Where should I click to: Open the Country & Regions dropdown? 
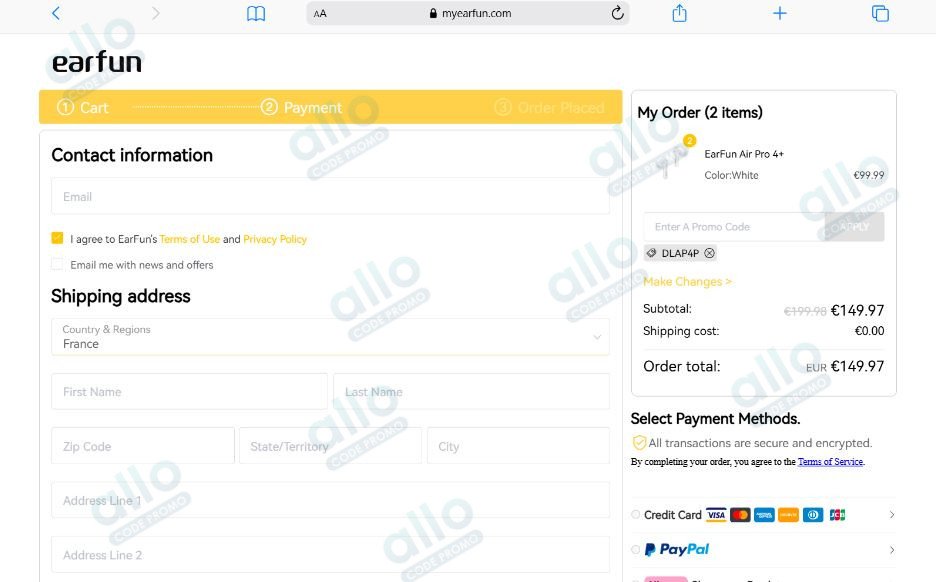click(x=330, y=337)
